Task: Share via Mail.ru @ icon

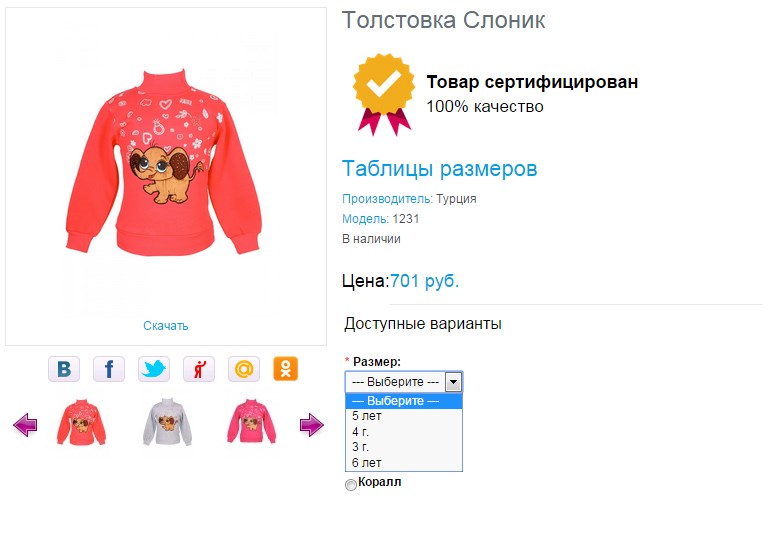Action: point(244,369)
